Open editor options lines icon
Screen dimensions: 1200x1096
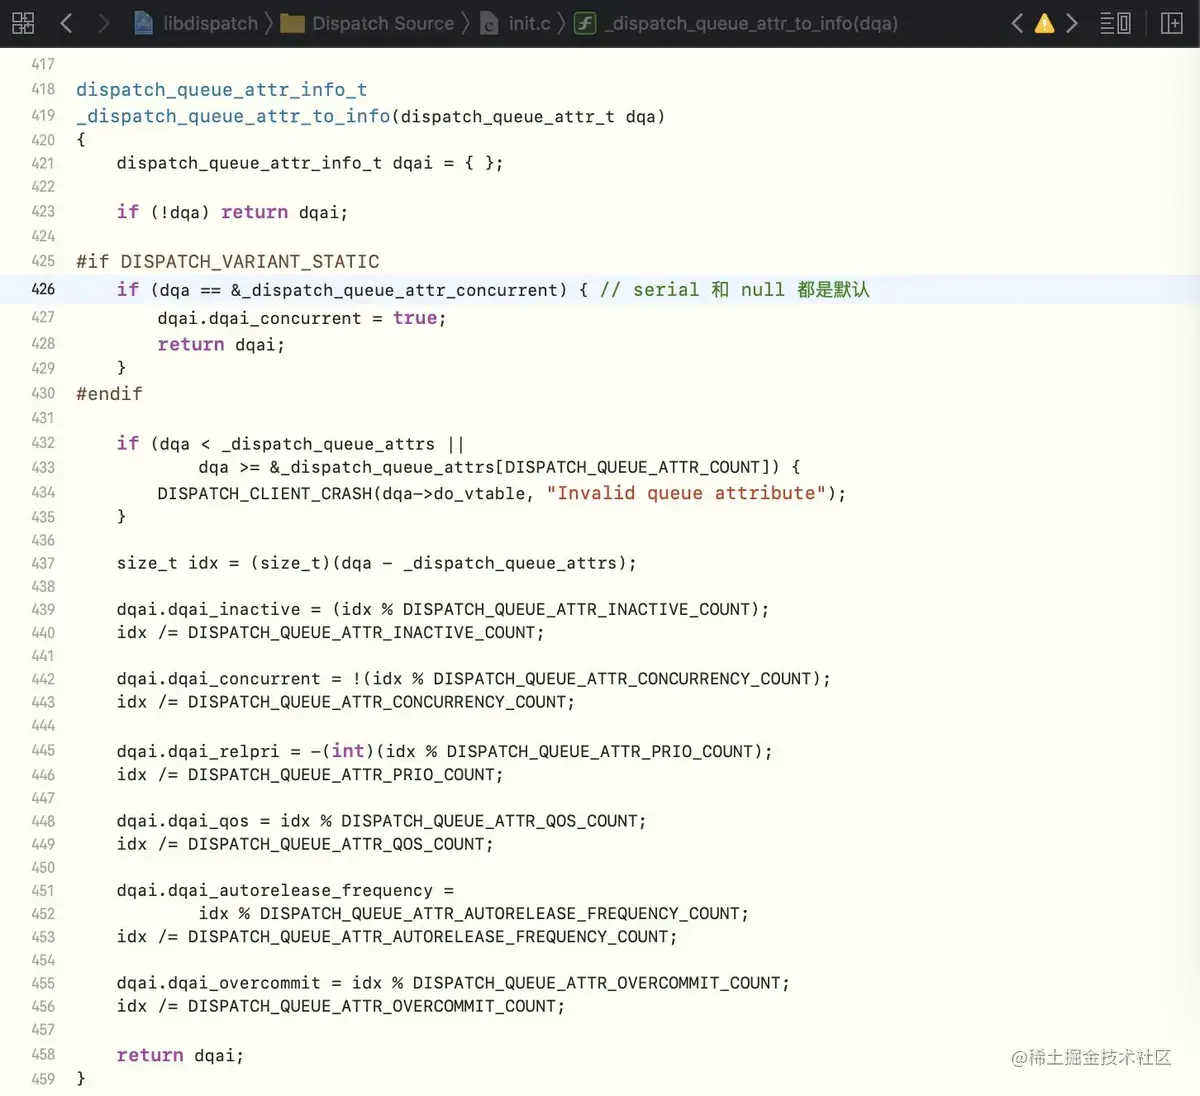(1115, 23)
